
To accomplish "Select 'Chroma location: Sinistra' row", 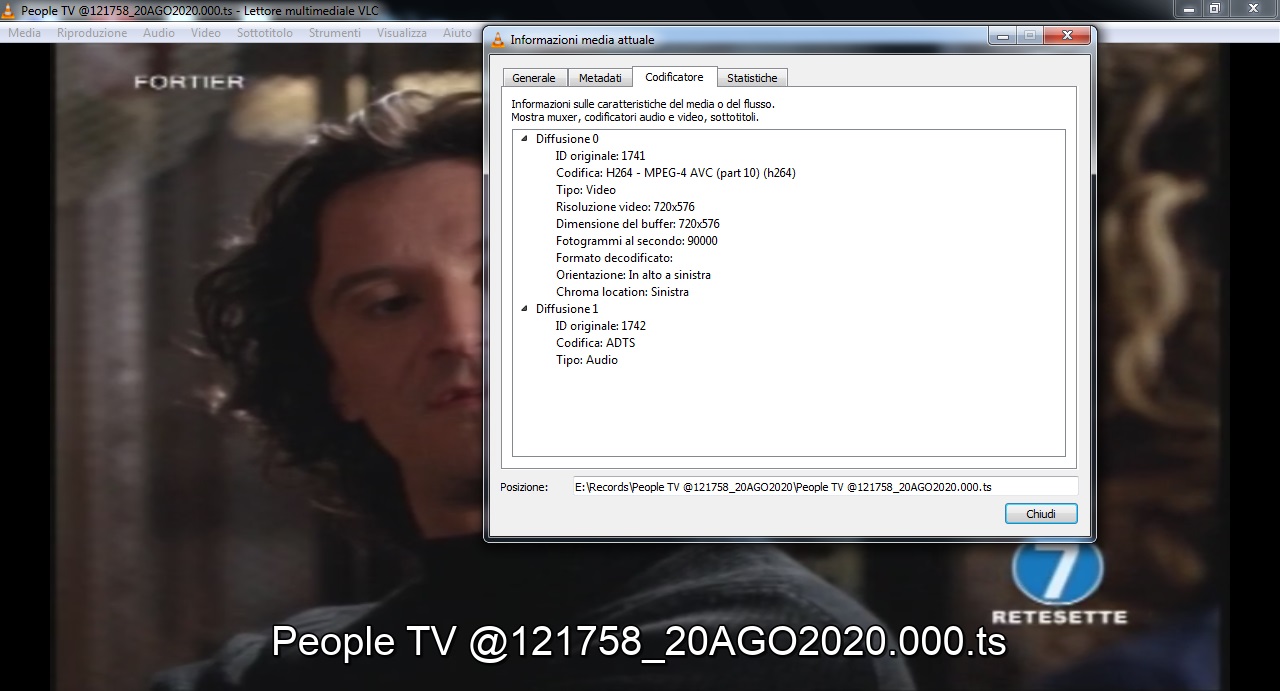I will coord(622,292).
